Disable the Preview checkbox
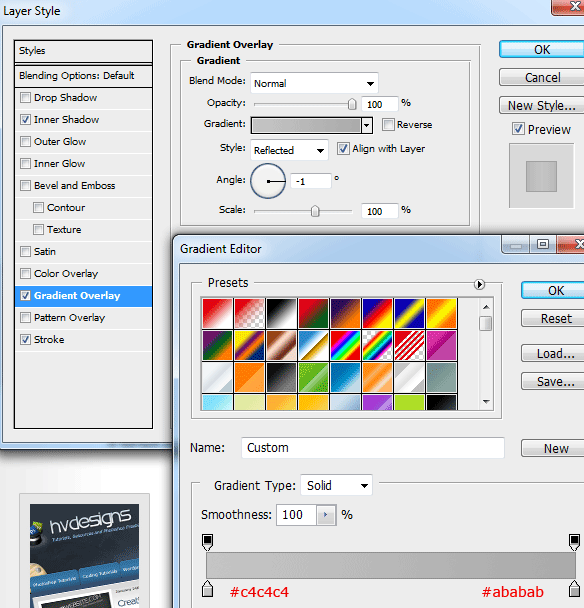The width and height of the screenshot is (584, 608). [518, 129]
